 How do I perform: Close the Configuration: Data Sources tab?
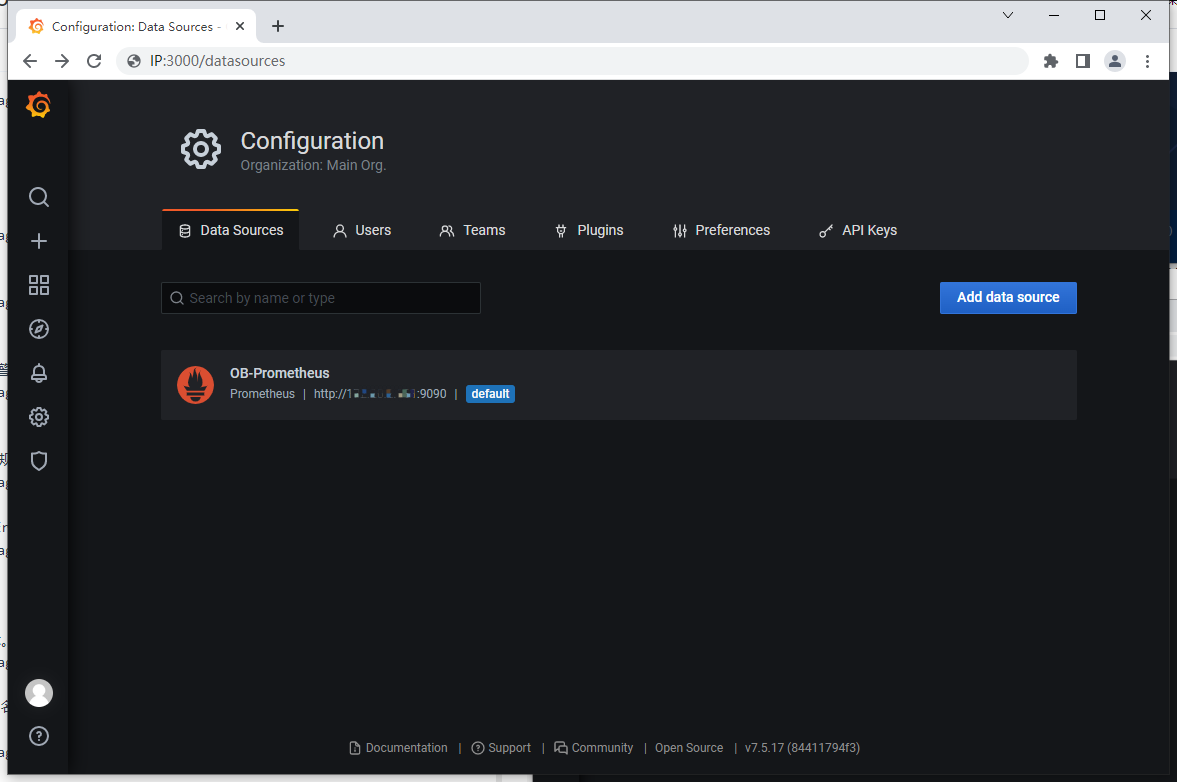click(x=240, y=26)
